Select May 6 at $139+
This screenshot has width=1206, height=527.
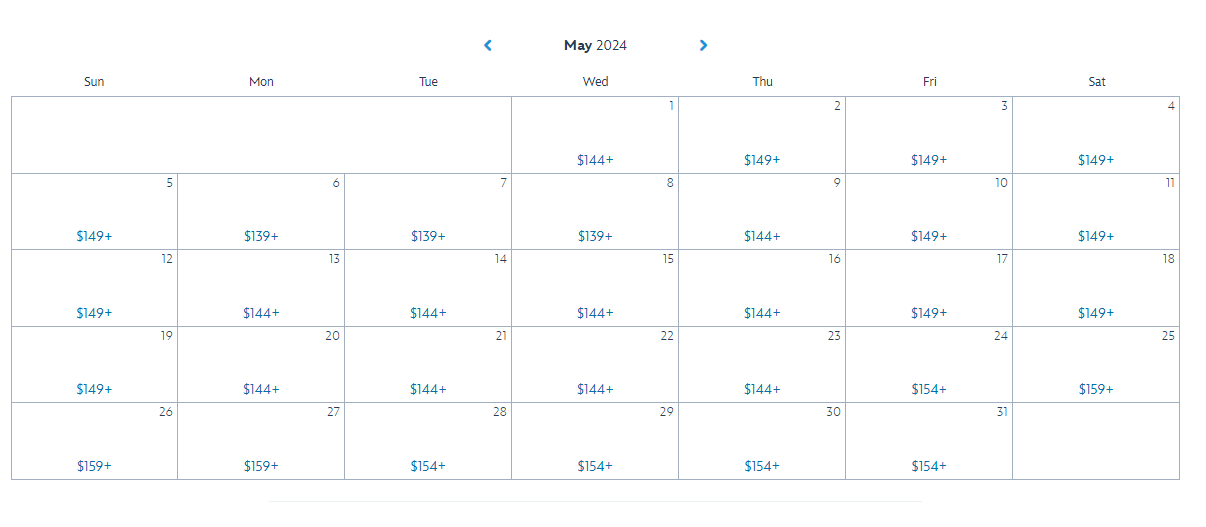point(261,237)
